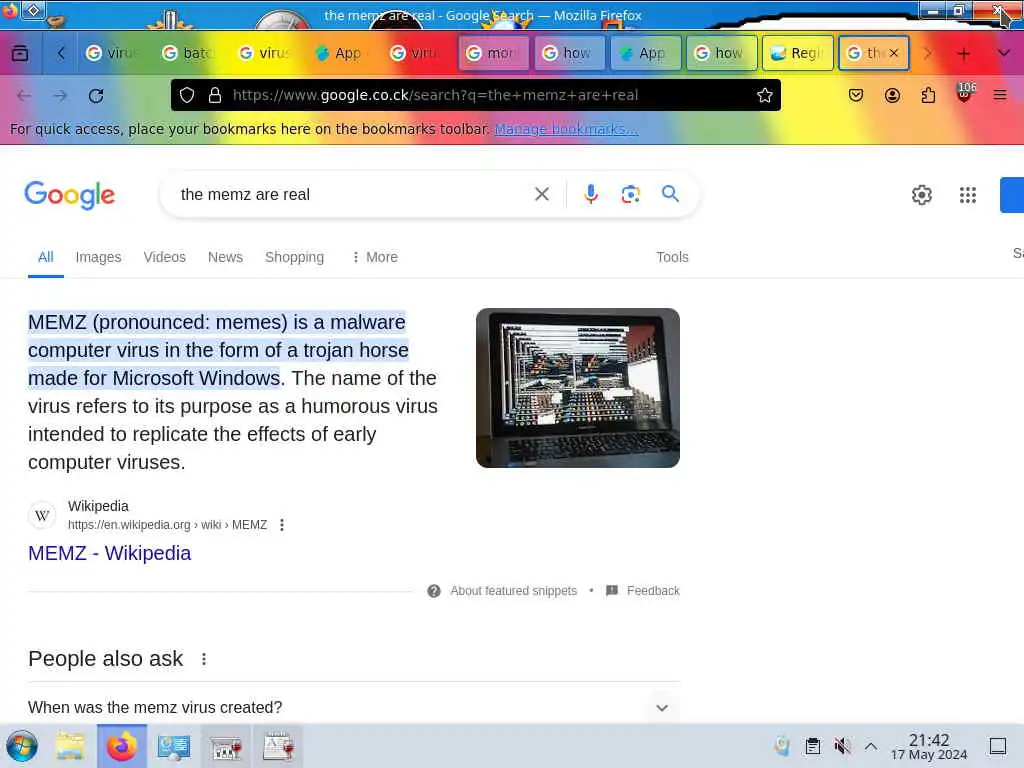
Task: Open the options menu beside the Wikipedia URL
Action: [x=281, y=525]
